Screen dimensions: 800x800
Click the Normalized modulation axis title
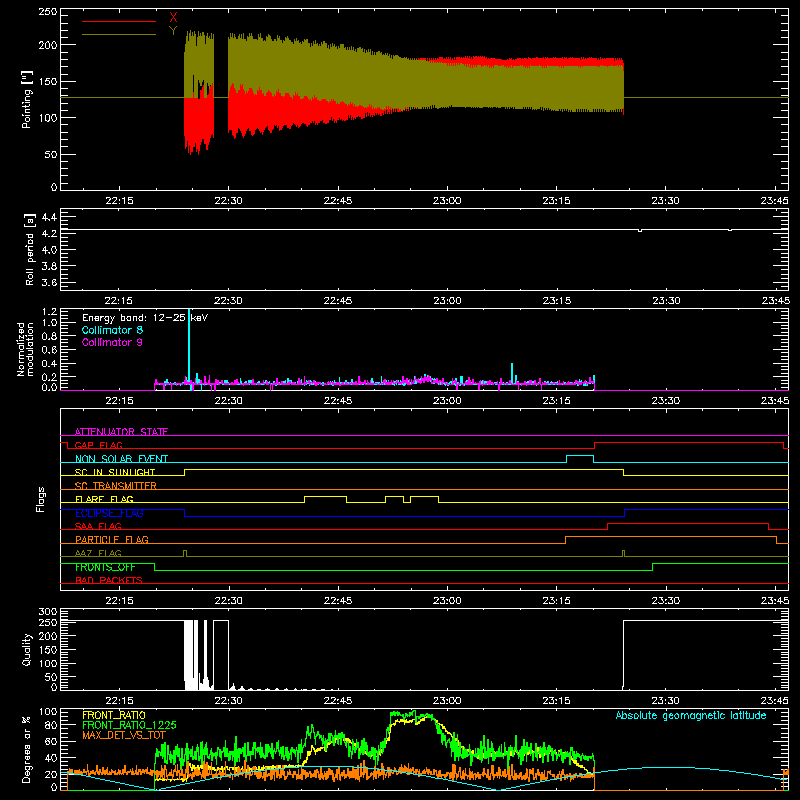click(25, 349)
